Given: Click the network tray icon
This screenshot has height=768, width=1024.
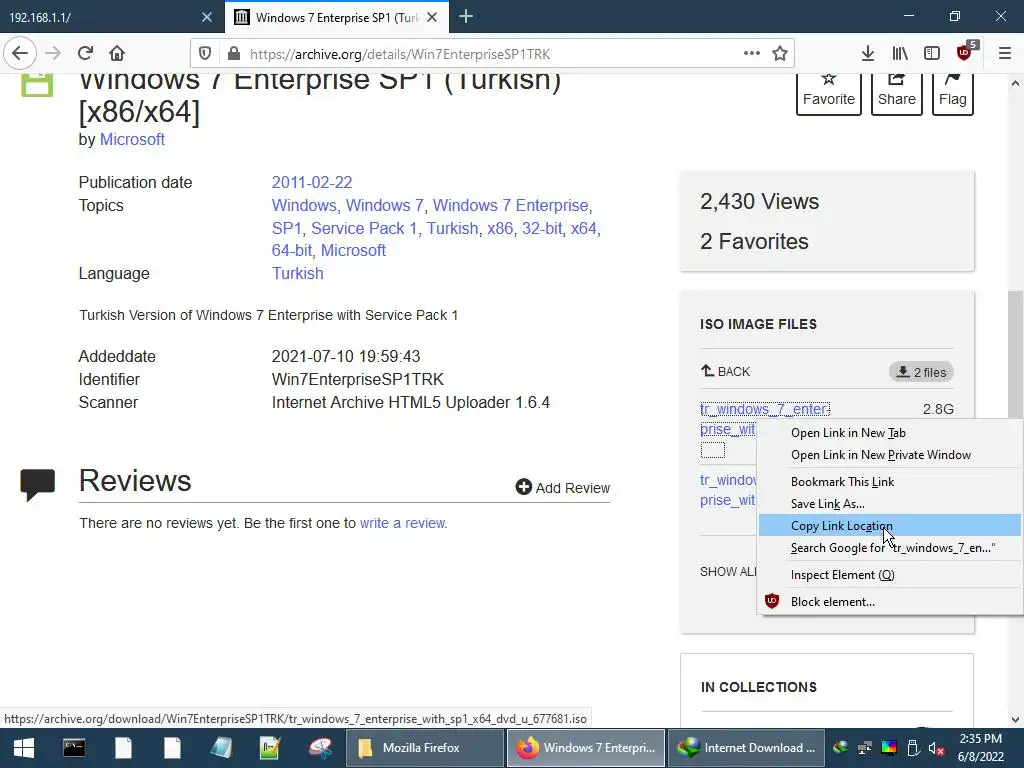Looking at the screenshot, I should 865,748.
